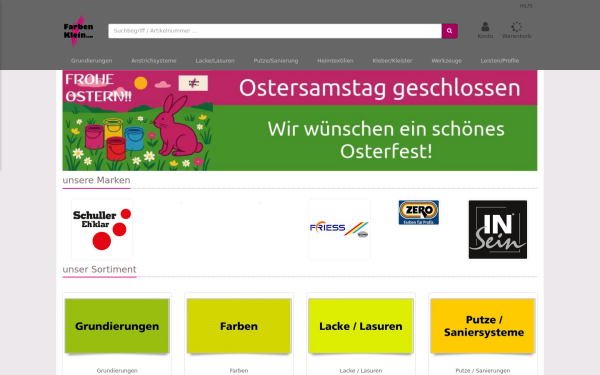The height and width of the screenshot is (375, 600).
Task: Select the IN Sein brand logo
Action: (x=498, y=229)
